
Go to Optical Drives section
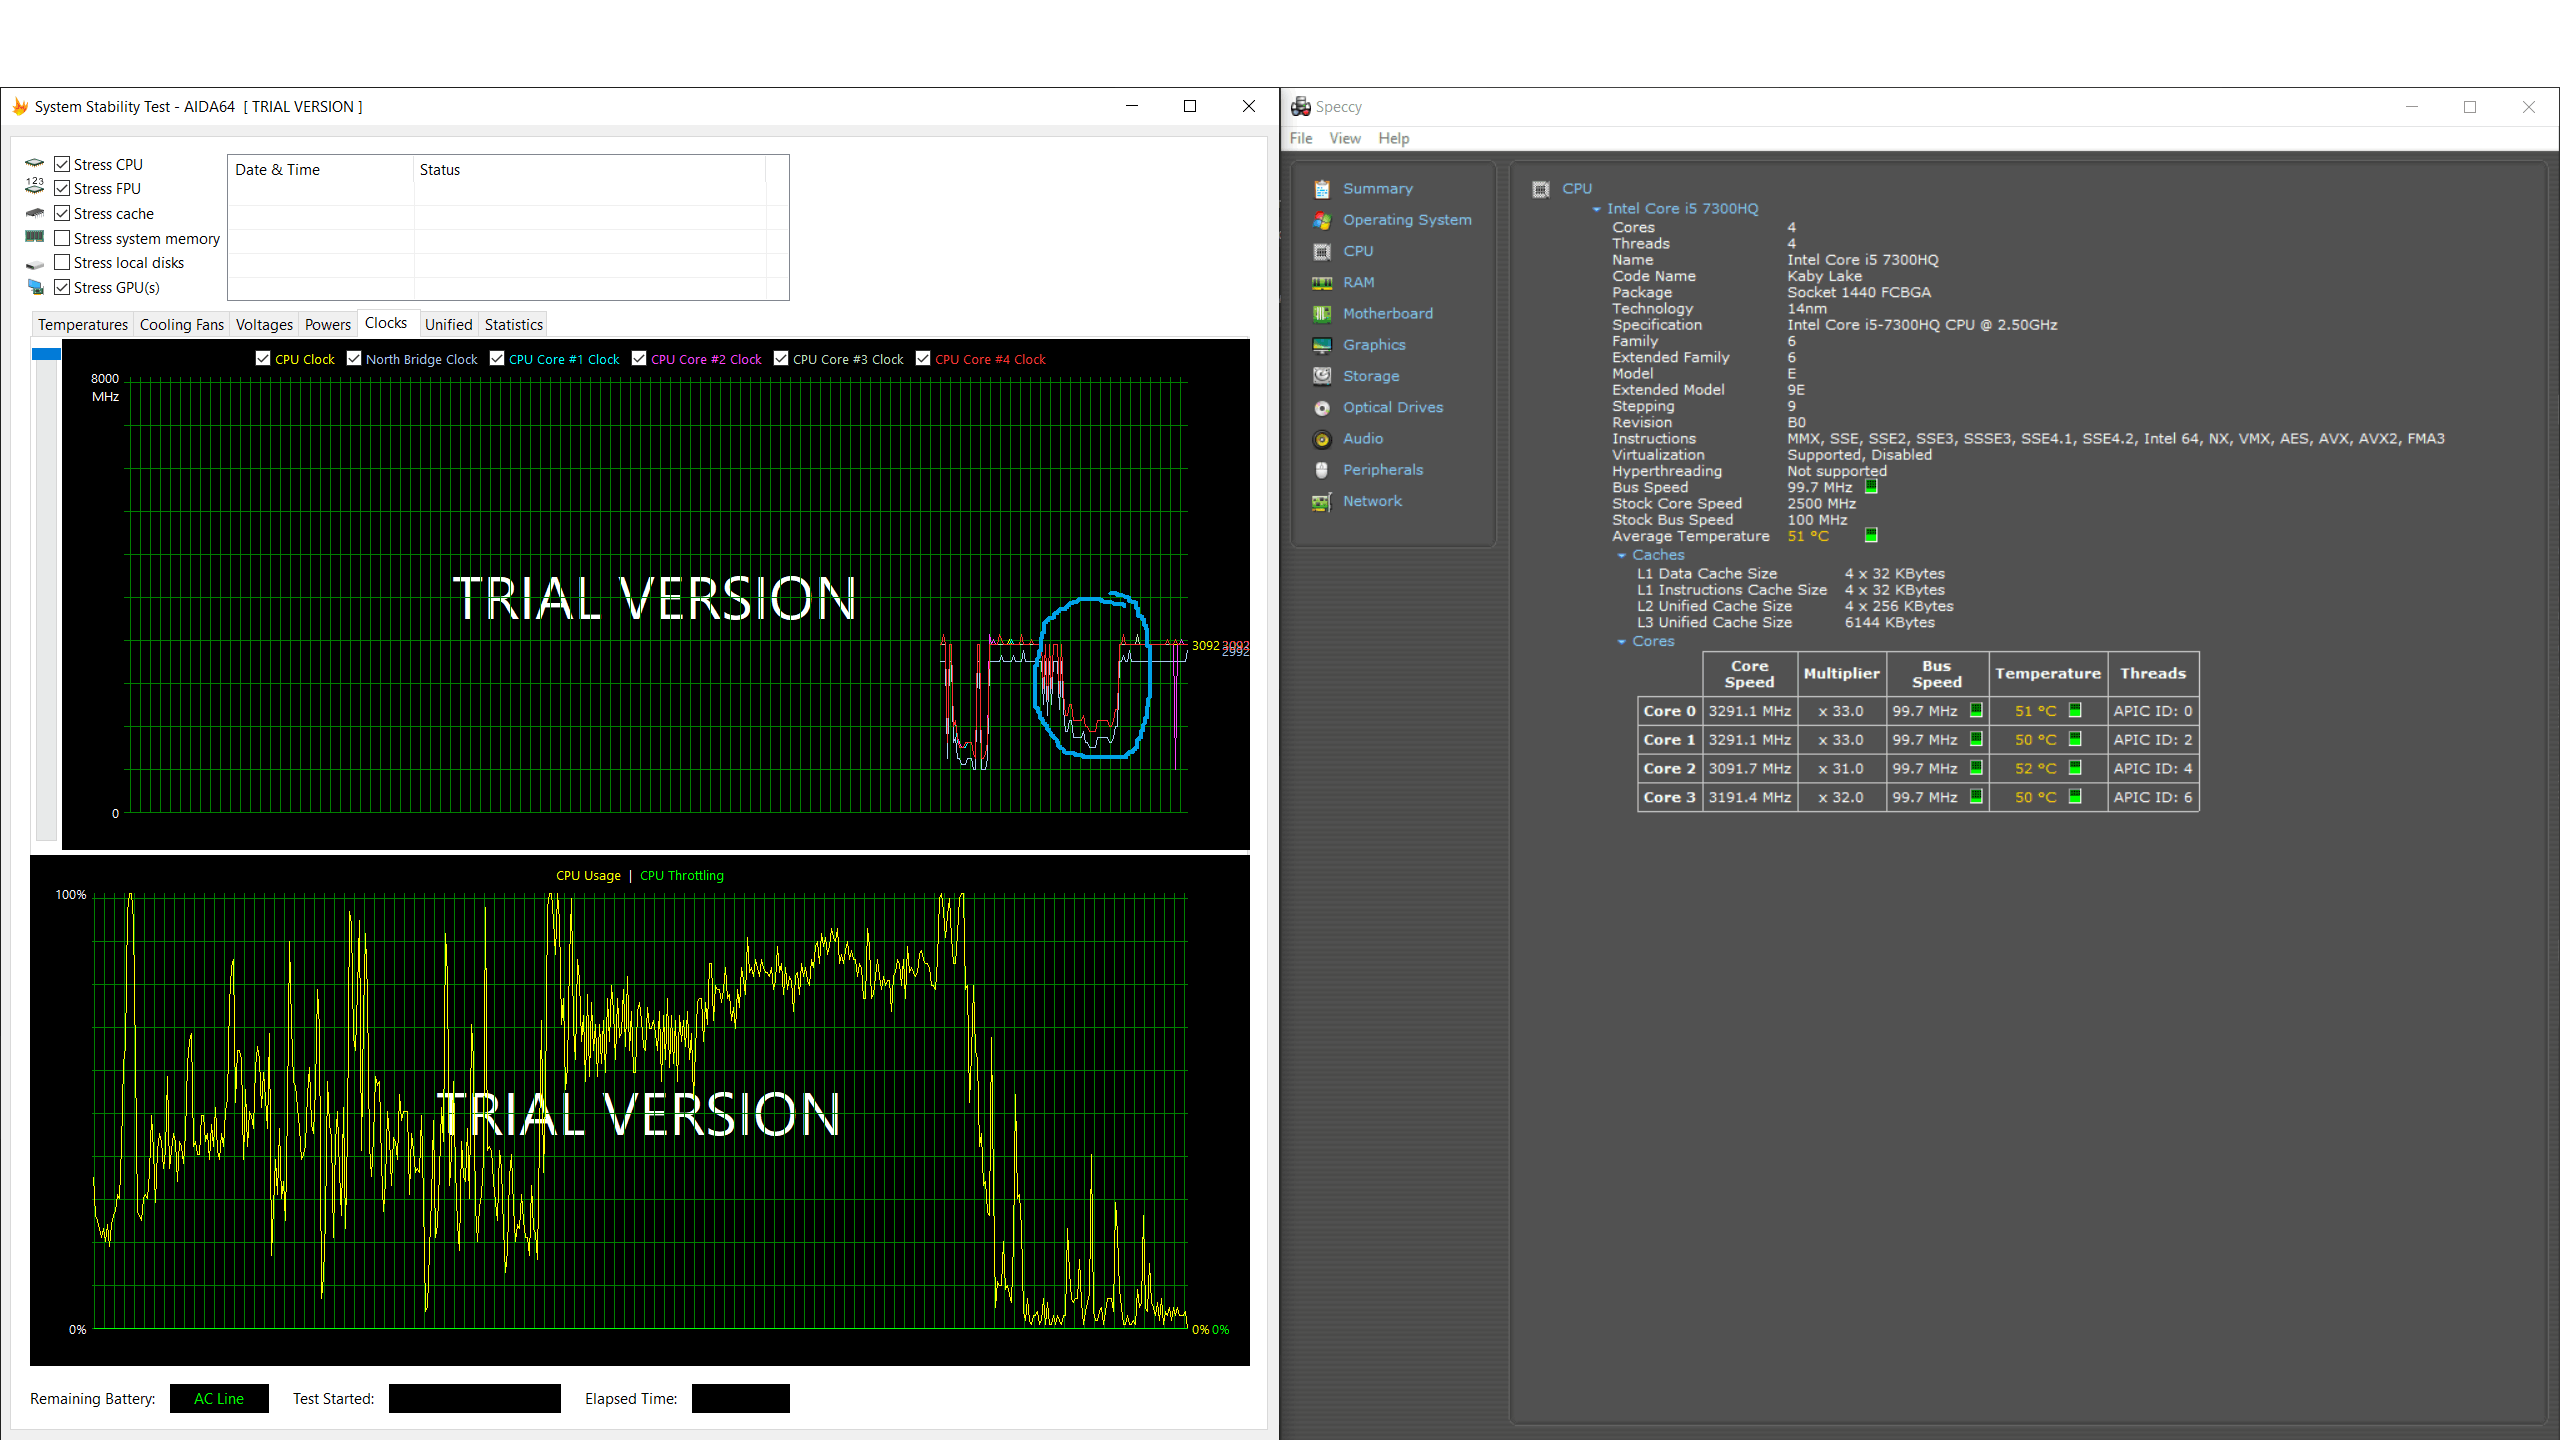point(1392,407)
